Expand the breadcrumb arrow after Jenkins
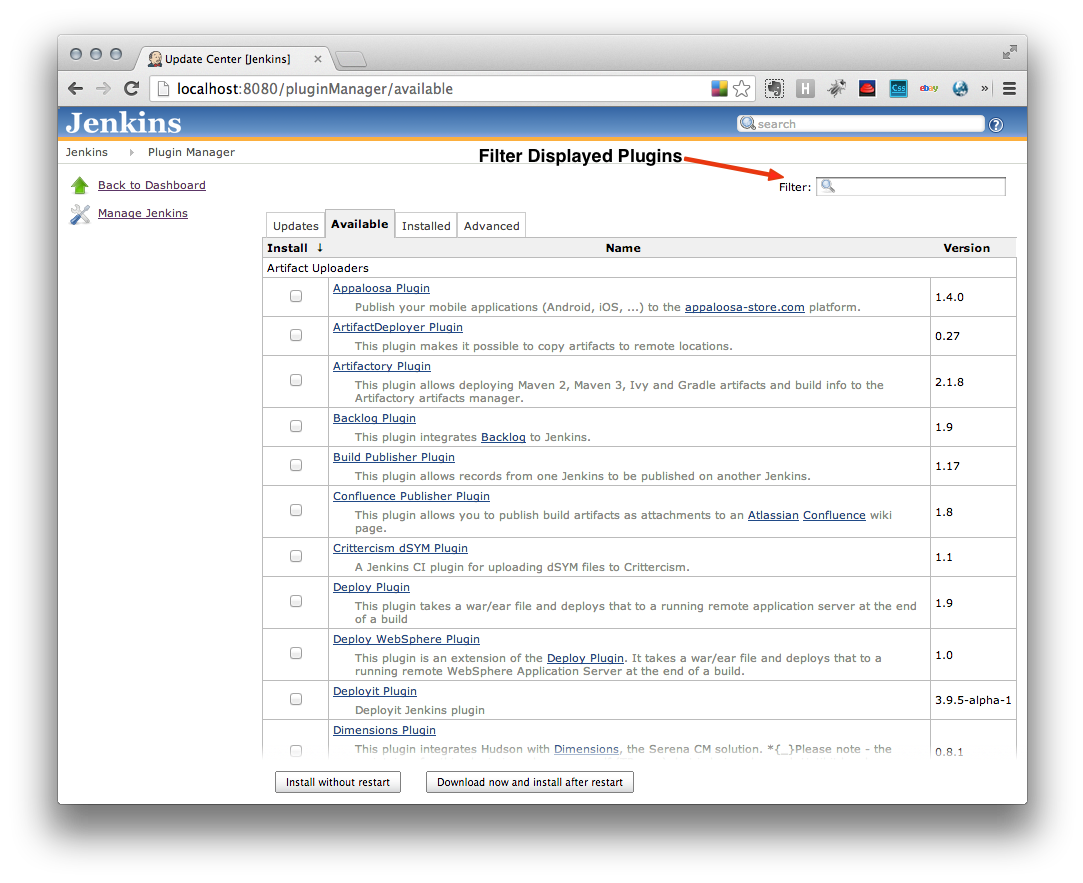 click(x=131, y=152)
